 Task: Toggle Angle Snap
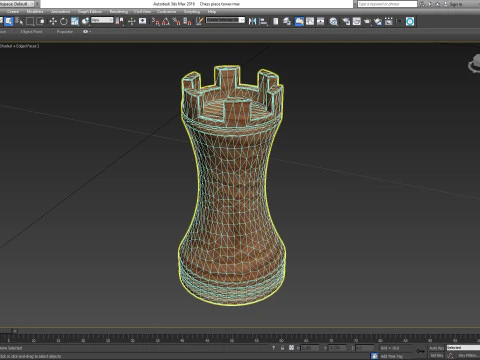pyautogui.click(x=166, y=21)
